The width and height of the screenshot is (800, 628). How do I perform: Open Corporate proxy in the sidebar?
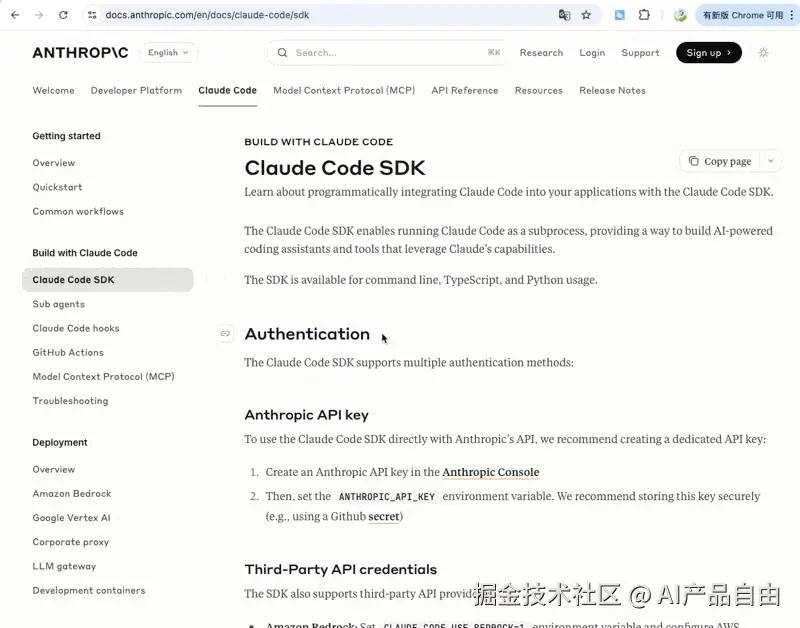[x=70, y=542]
